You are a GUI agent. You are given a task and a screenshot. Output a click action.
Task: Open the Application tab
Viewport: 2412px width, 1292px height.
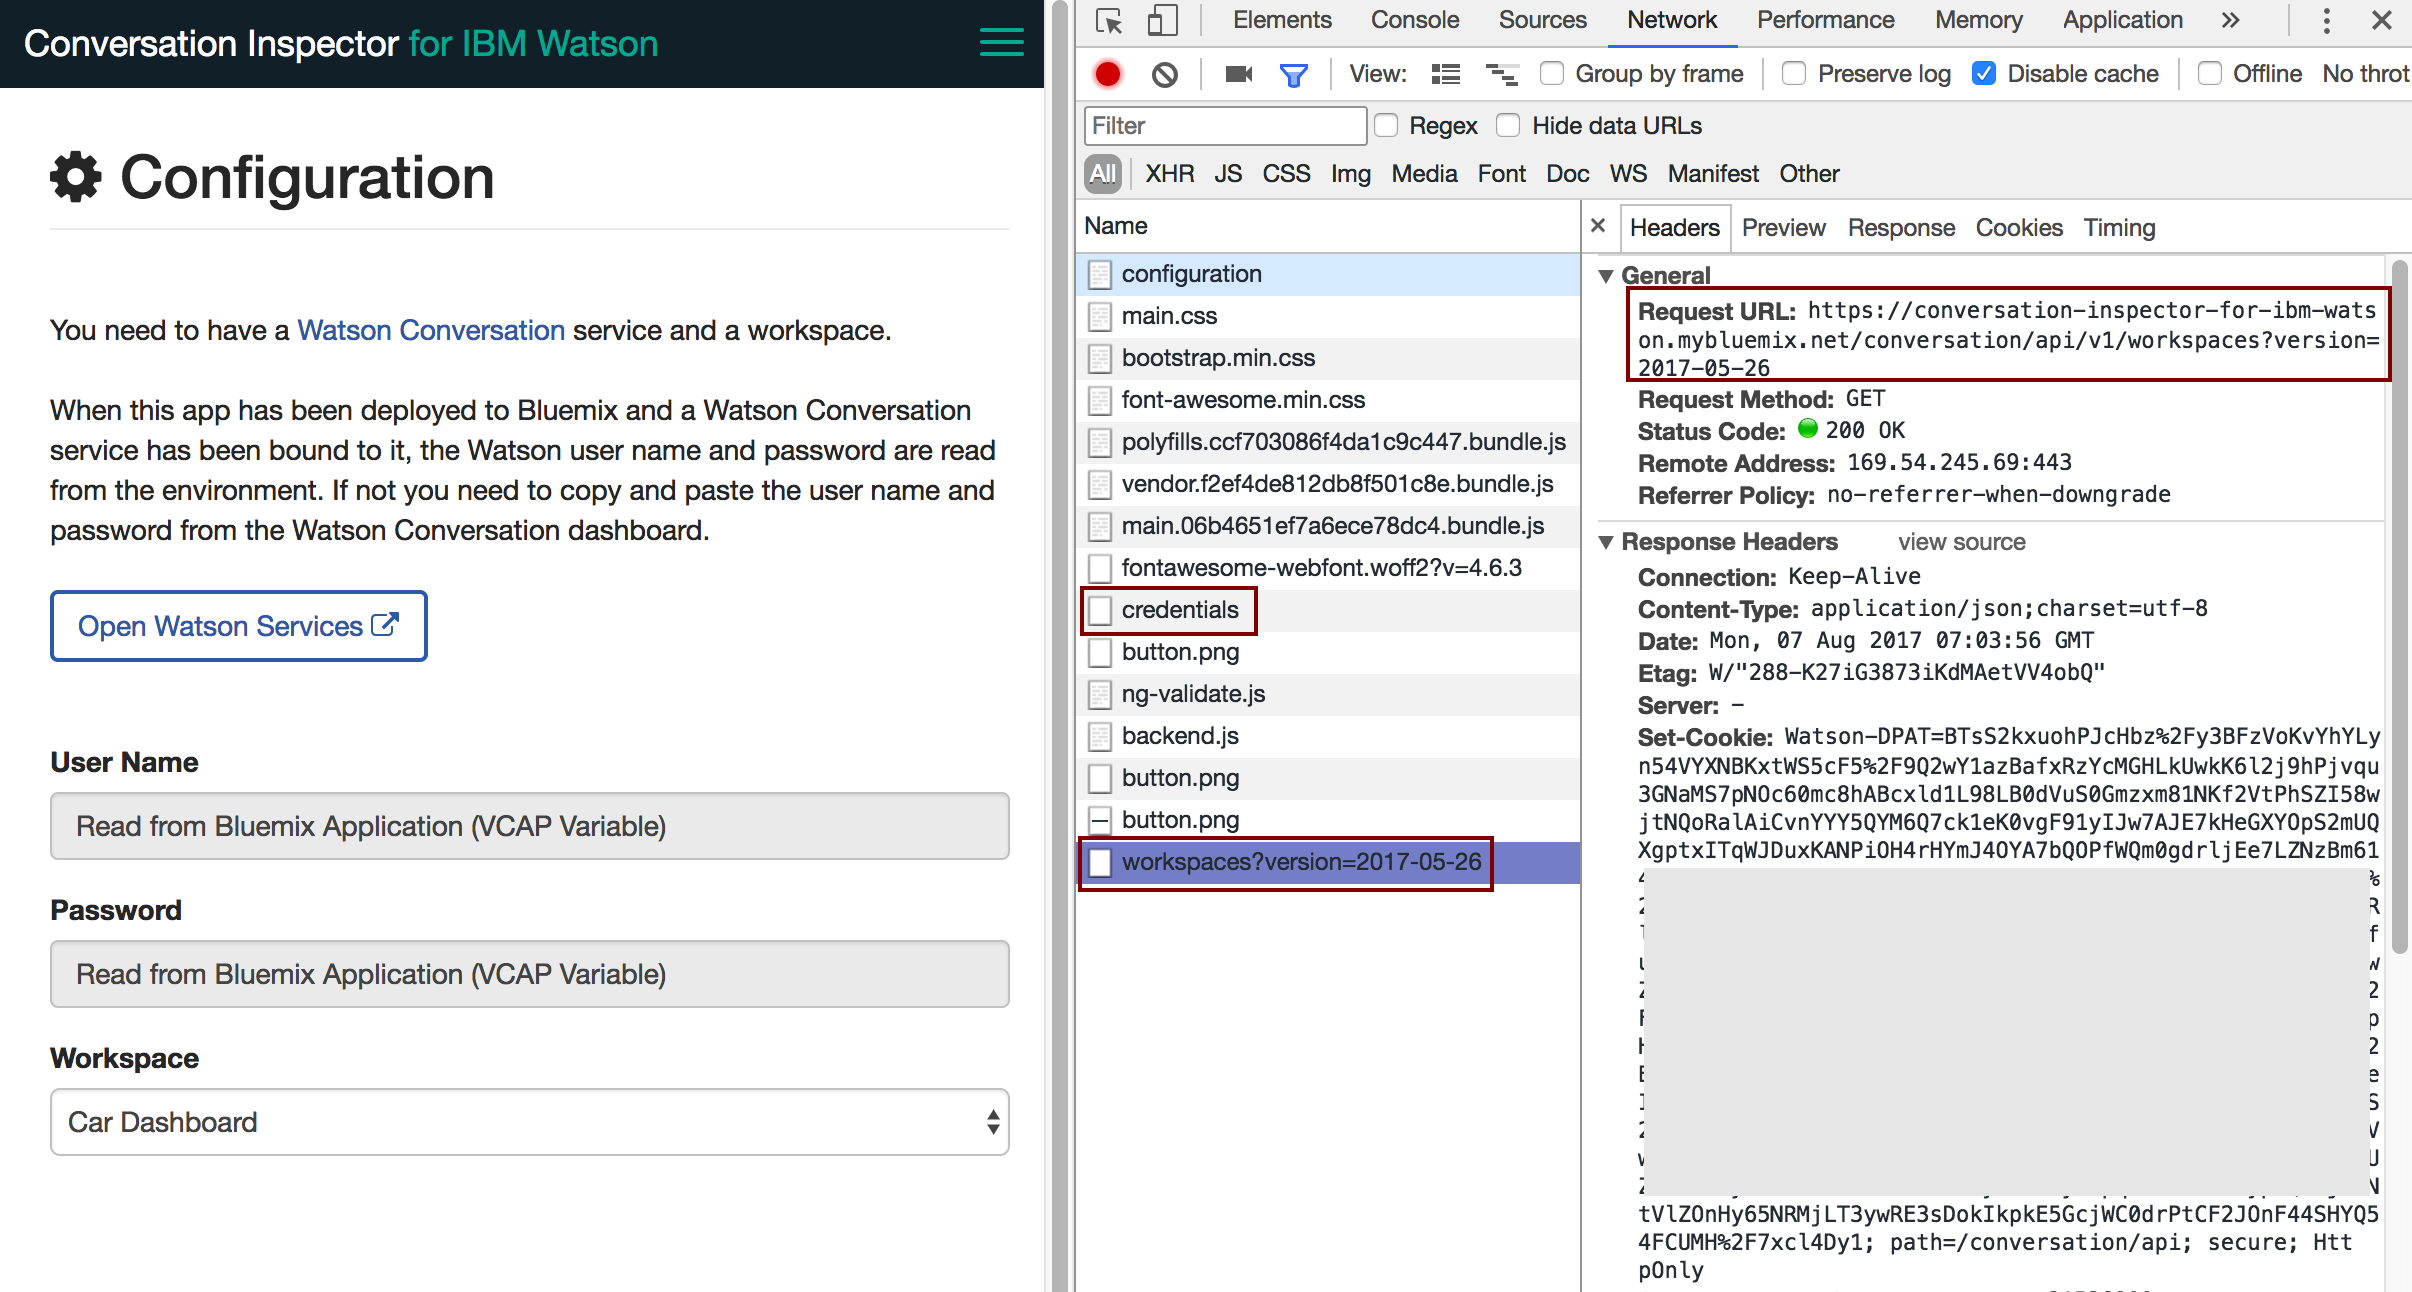(x=2123, y=20)
